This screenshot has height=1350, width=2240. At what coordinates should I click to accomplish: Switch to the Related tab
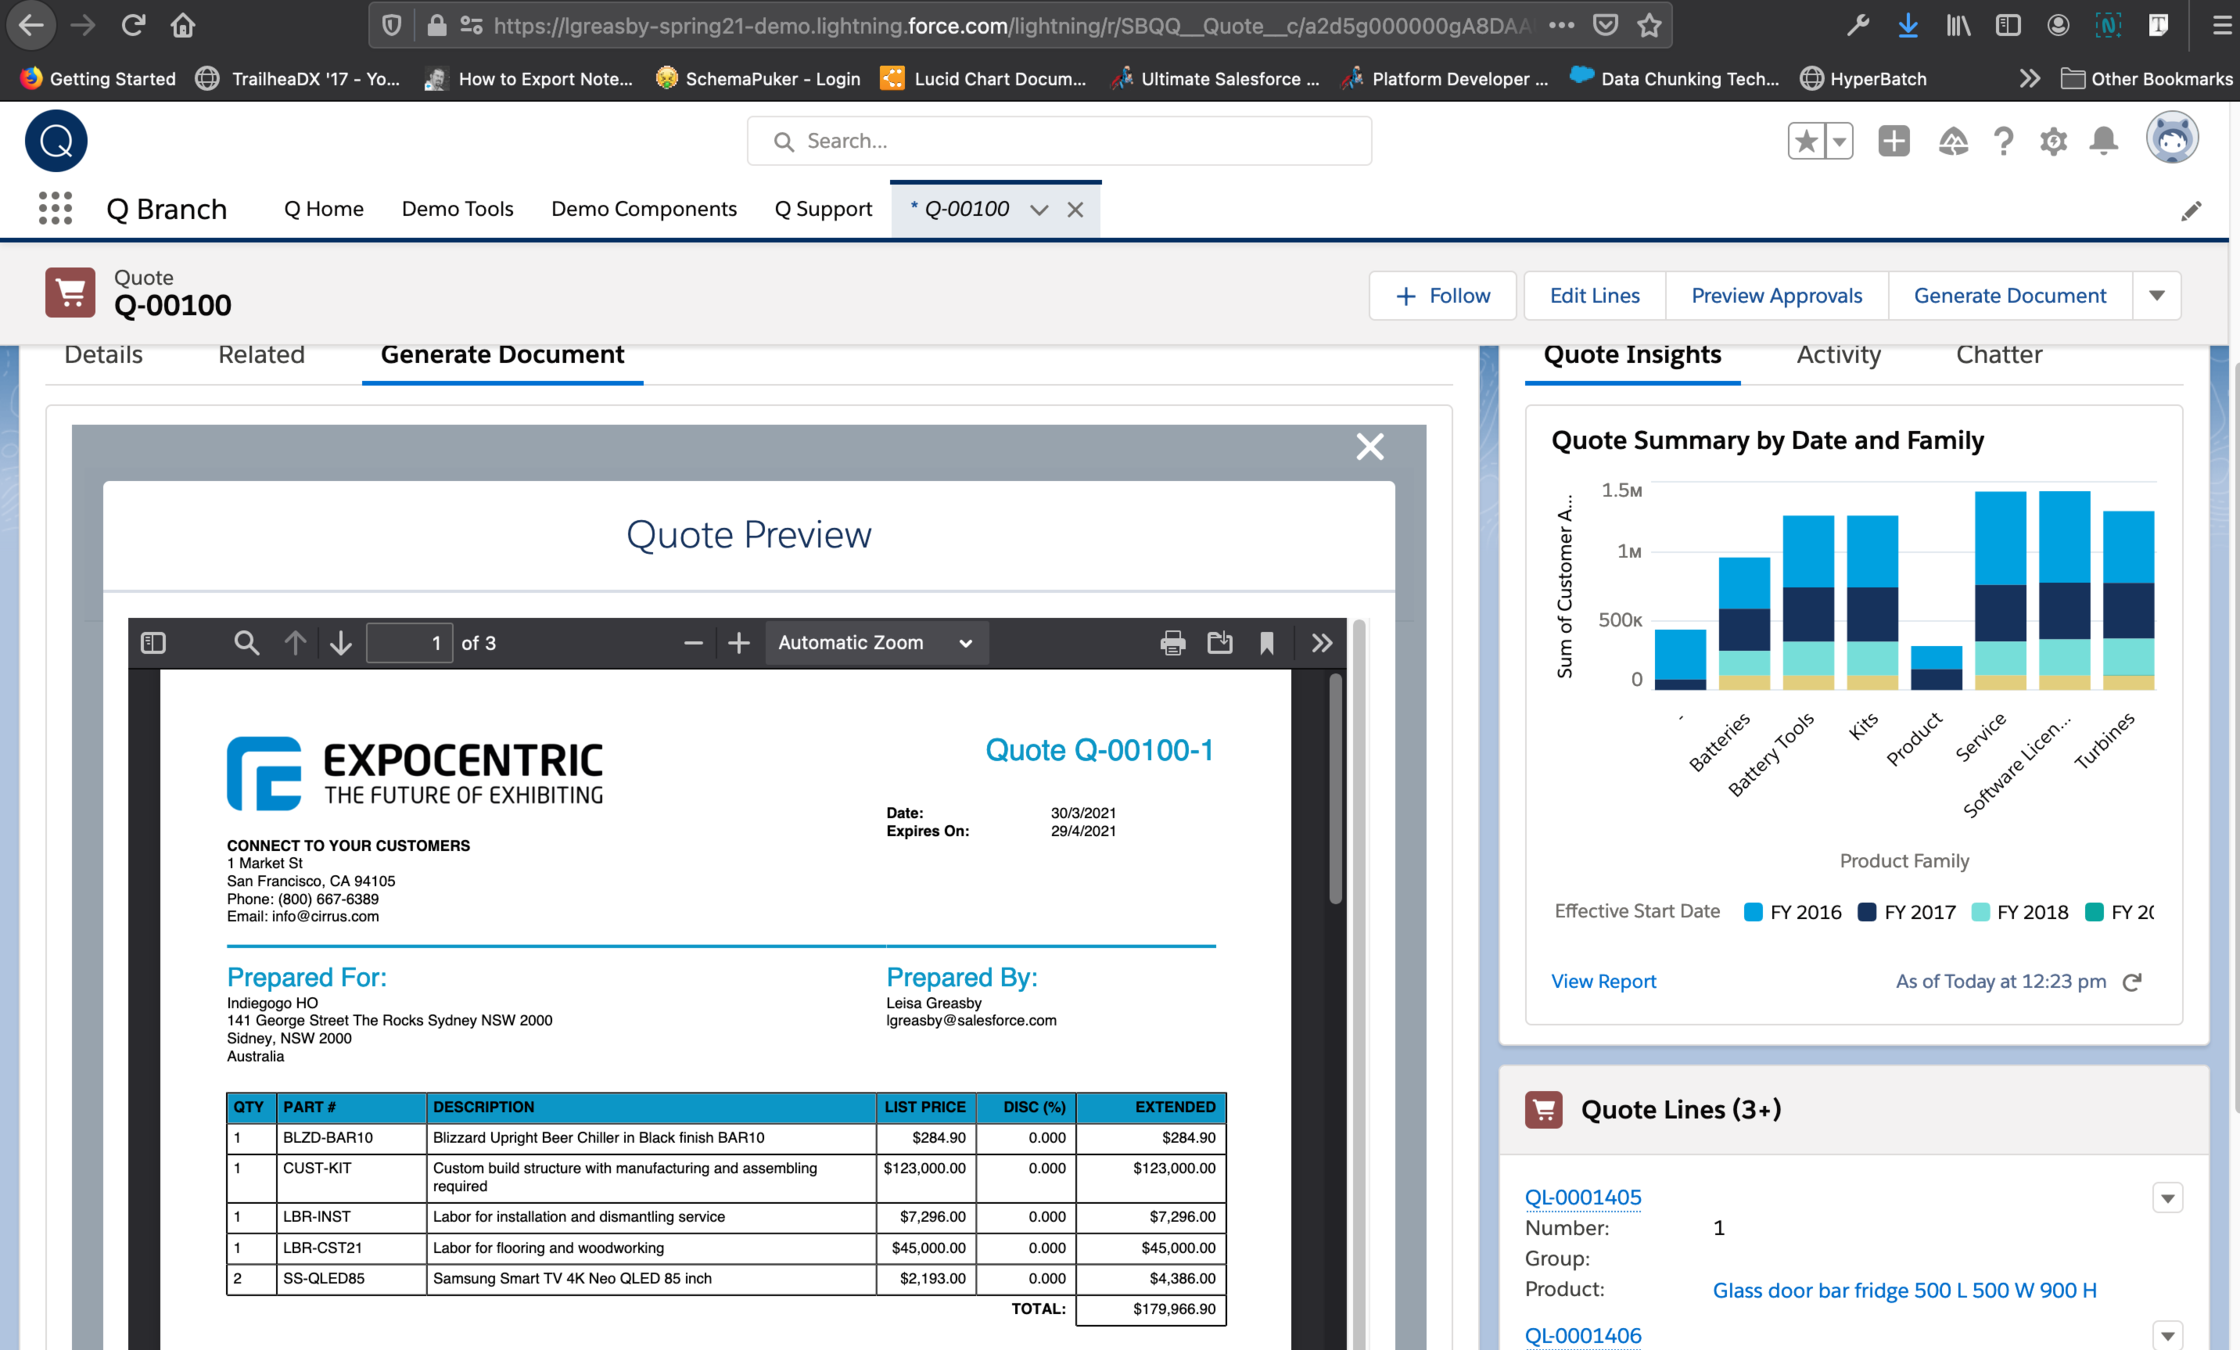point(261,354)
